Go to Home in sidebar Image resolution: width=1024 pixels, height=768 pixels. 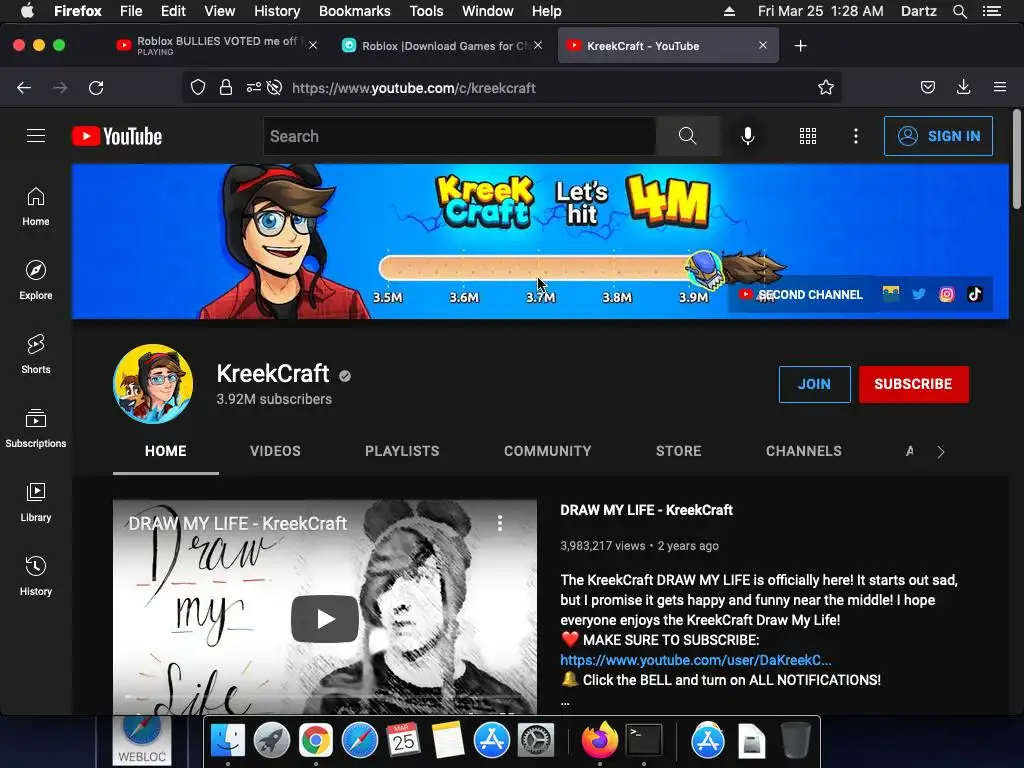pyautogui.click(x=36, y=206)
